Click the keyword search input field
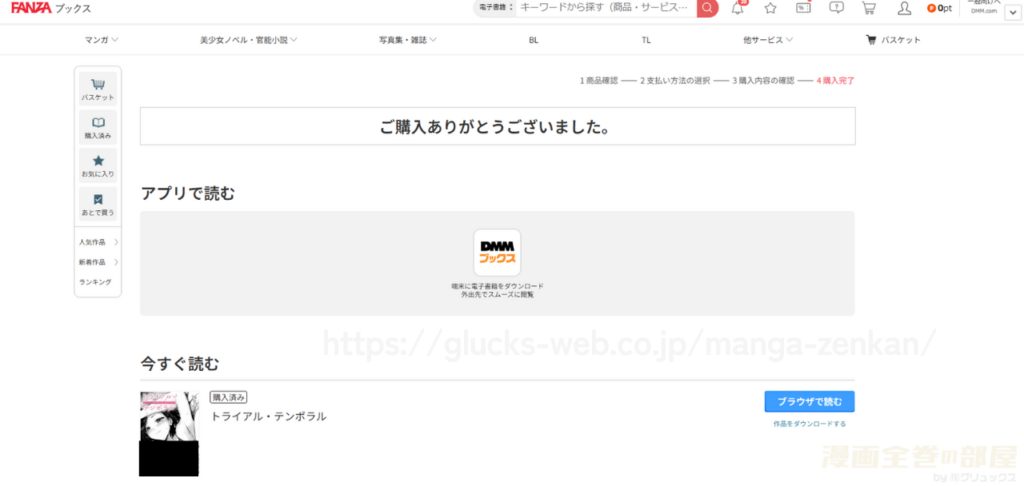1024x486 pixels. tap(604, 8)
